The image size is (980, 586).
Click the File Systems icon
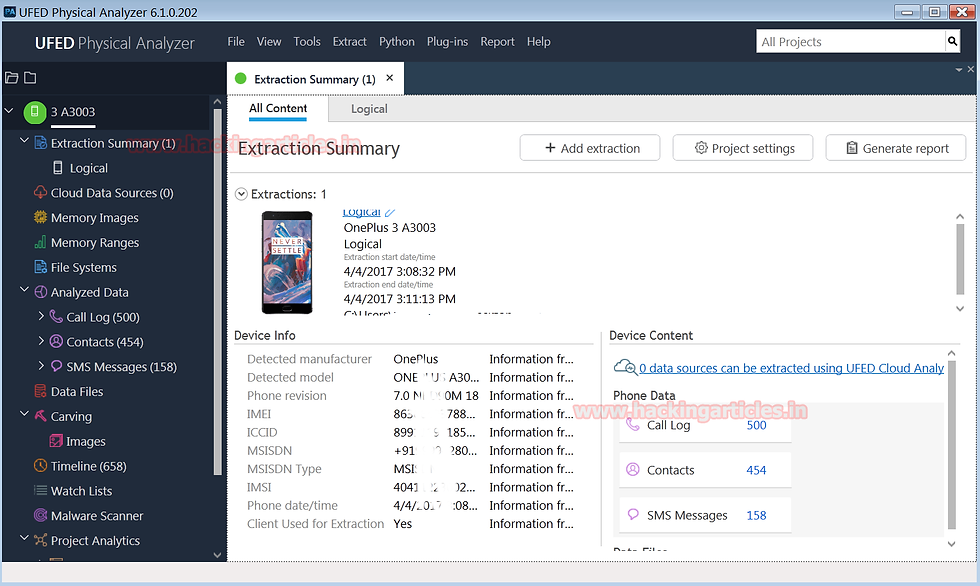point(41,267)
